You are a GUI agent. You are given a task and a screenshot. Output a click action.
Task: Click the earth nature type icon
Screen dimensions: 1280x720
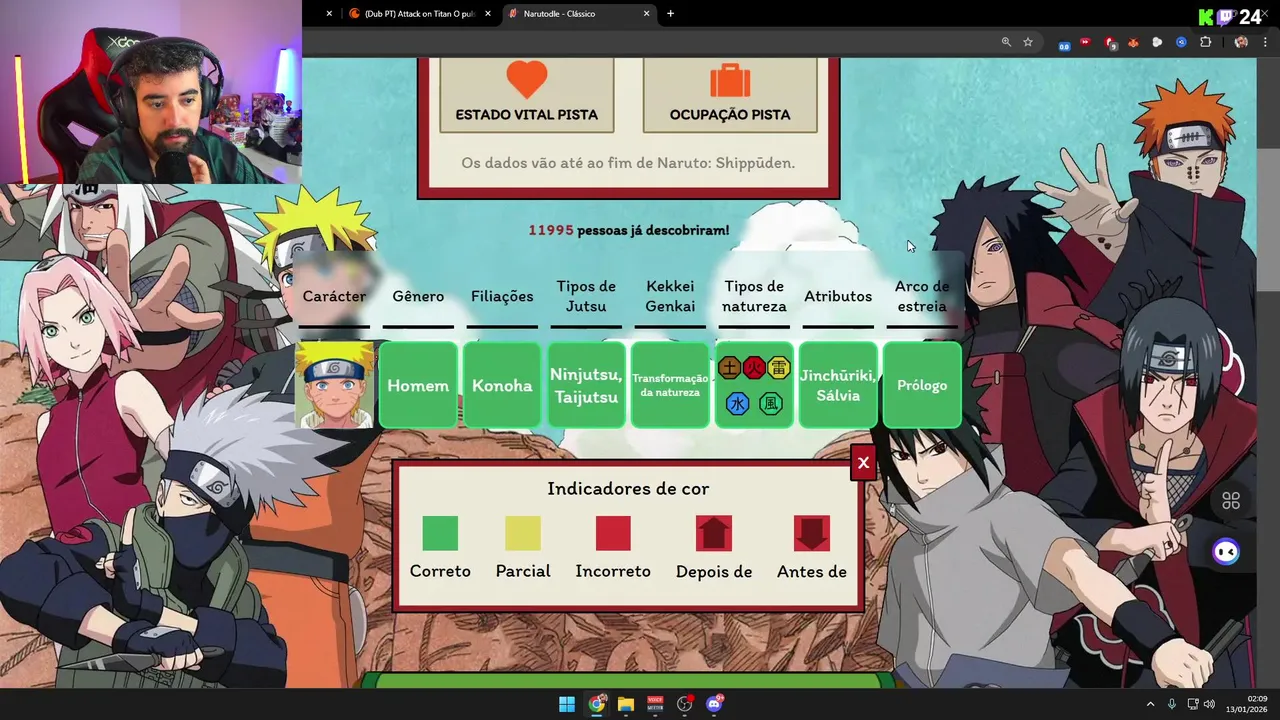(x=730, y=367)
